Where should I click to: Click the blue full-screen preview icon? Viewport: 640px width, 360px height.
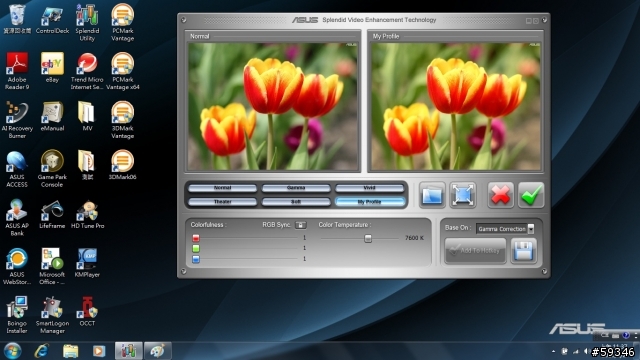coord(462,195)
